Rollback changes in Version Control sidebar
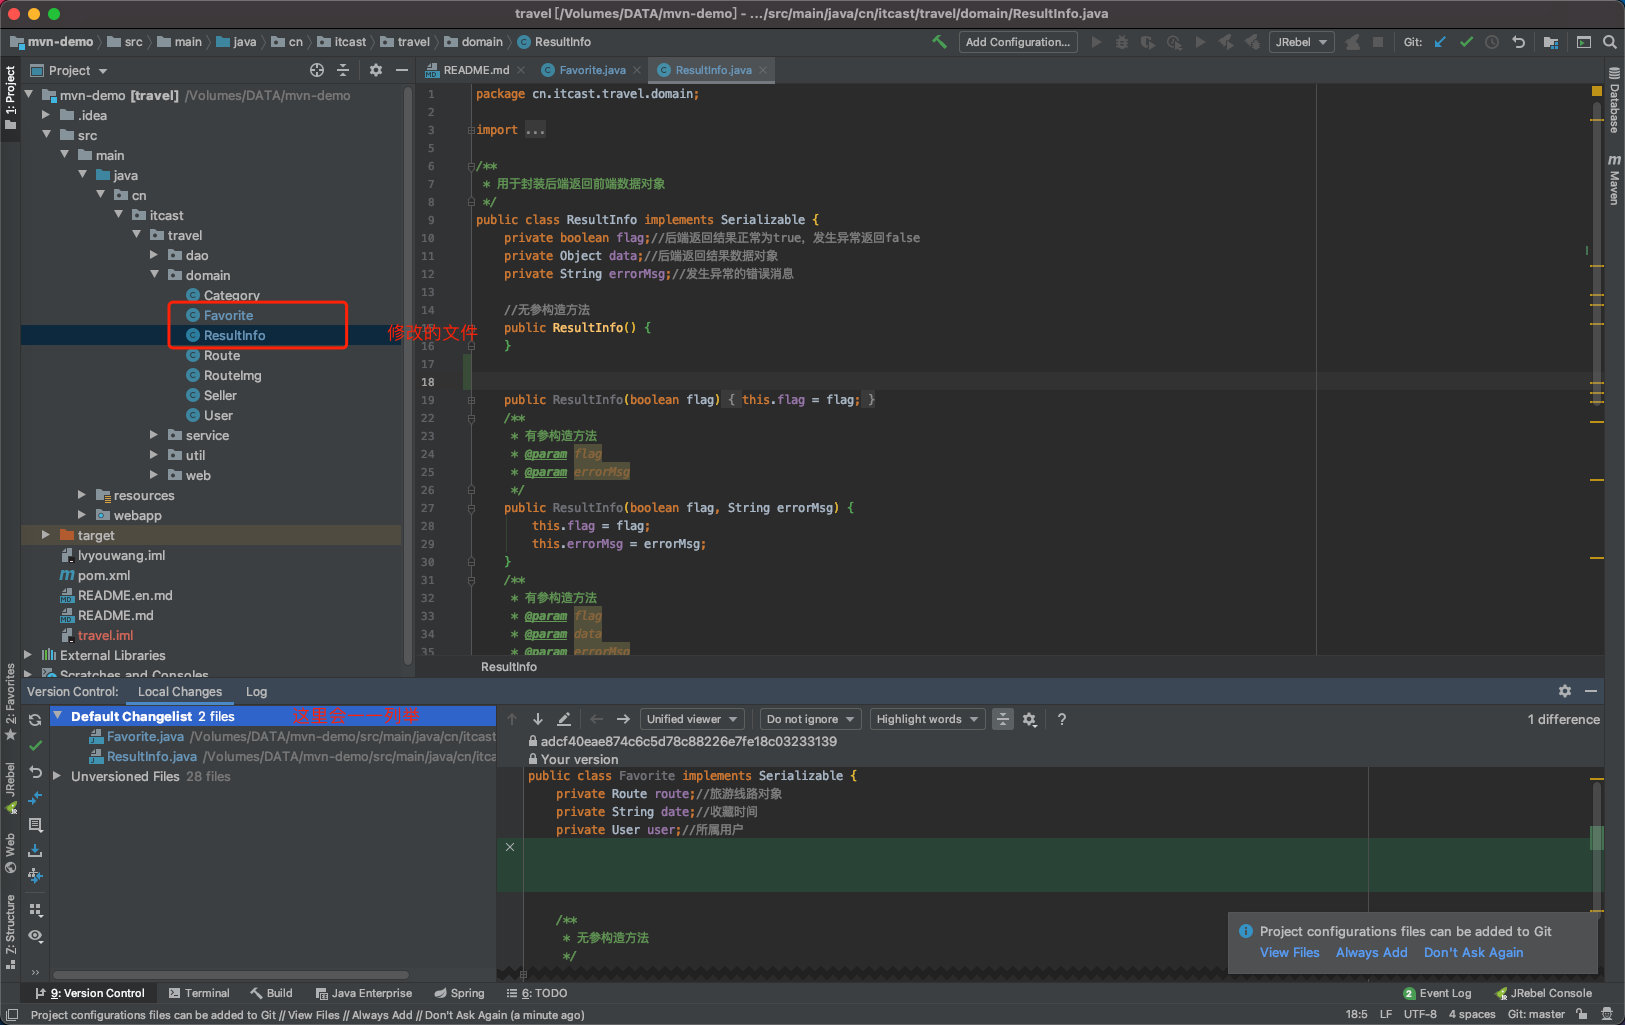Image resolution: width=1625 pixels, height=1025 pixels. coord(35,772)
